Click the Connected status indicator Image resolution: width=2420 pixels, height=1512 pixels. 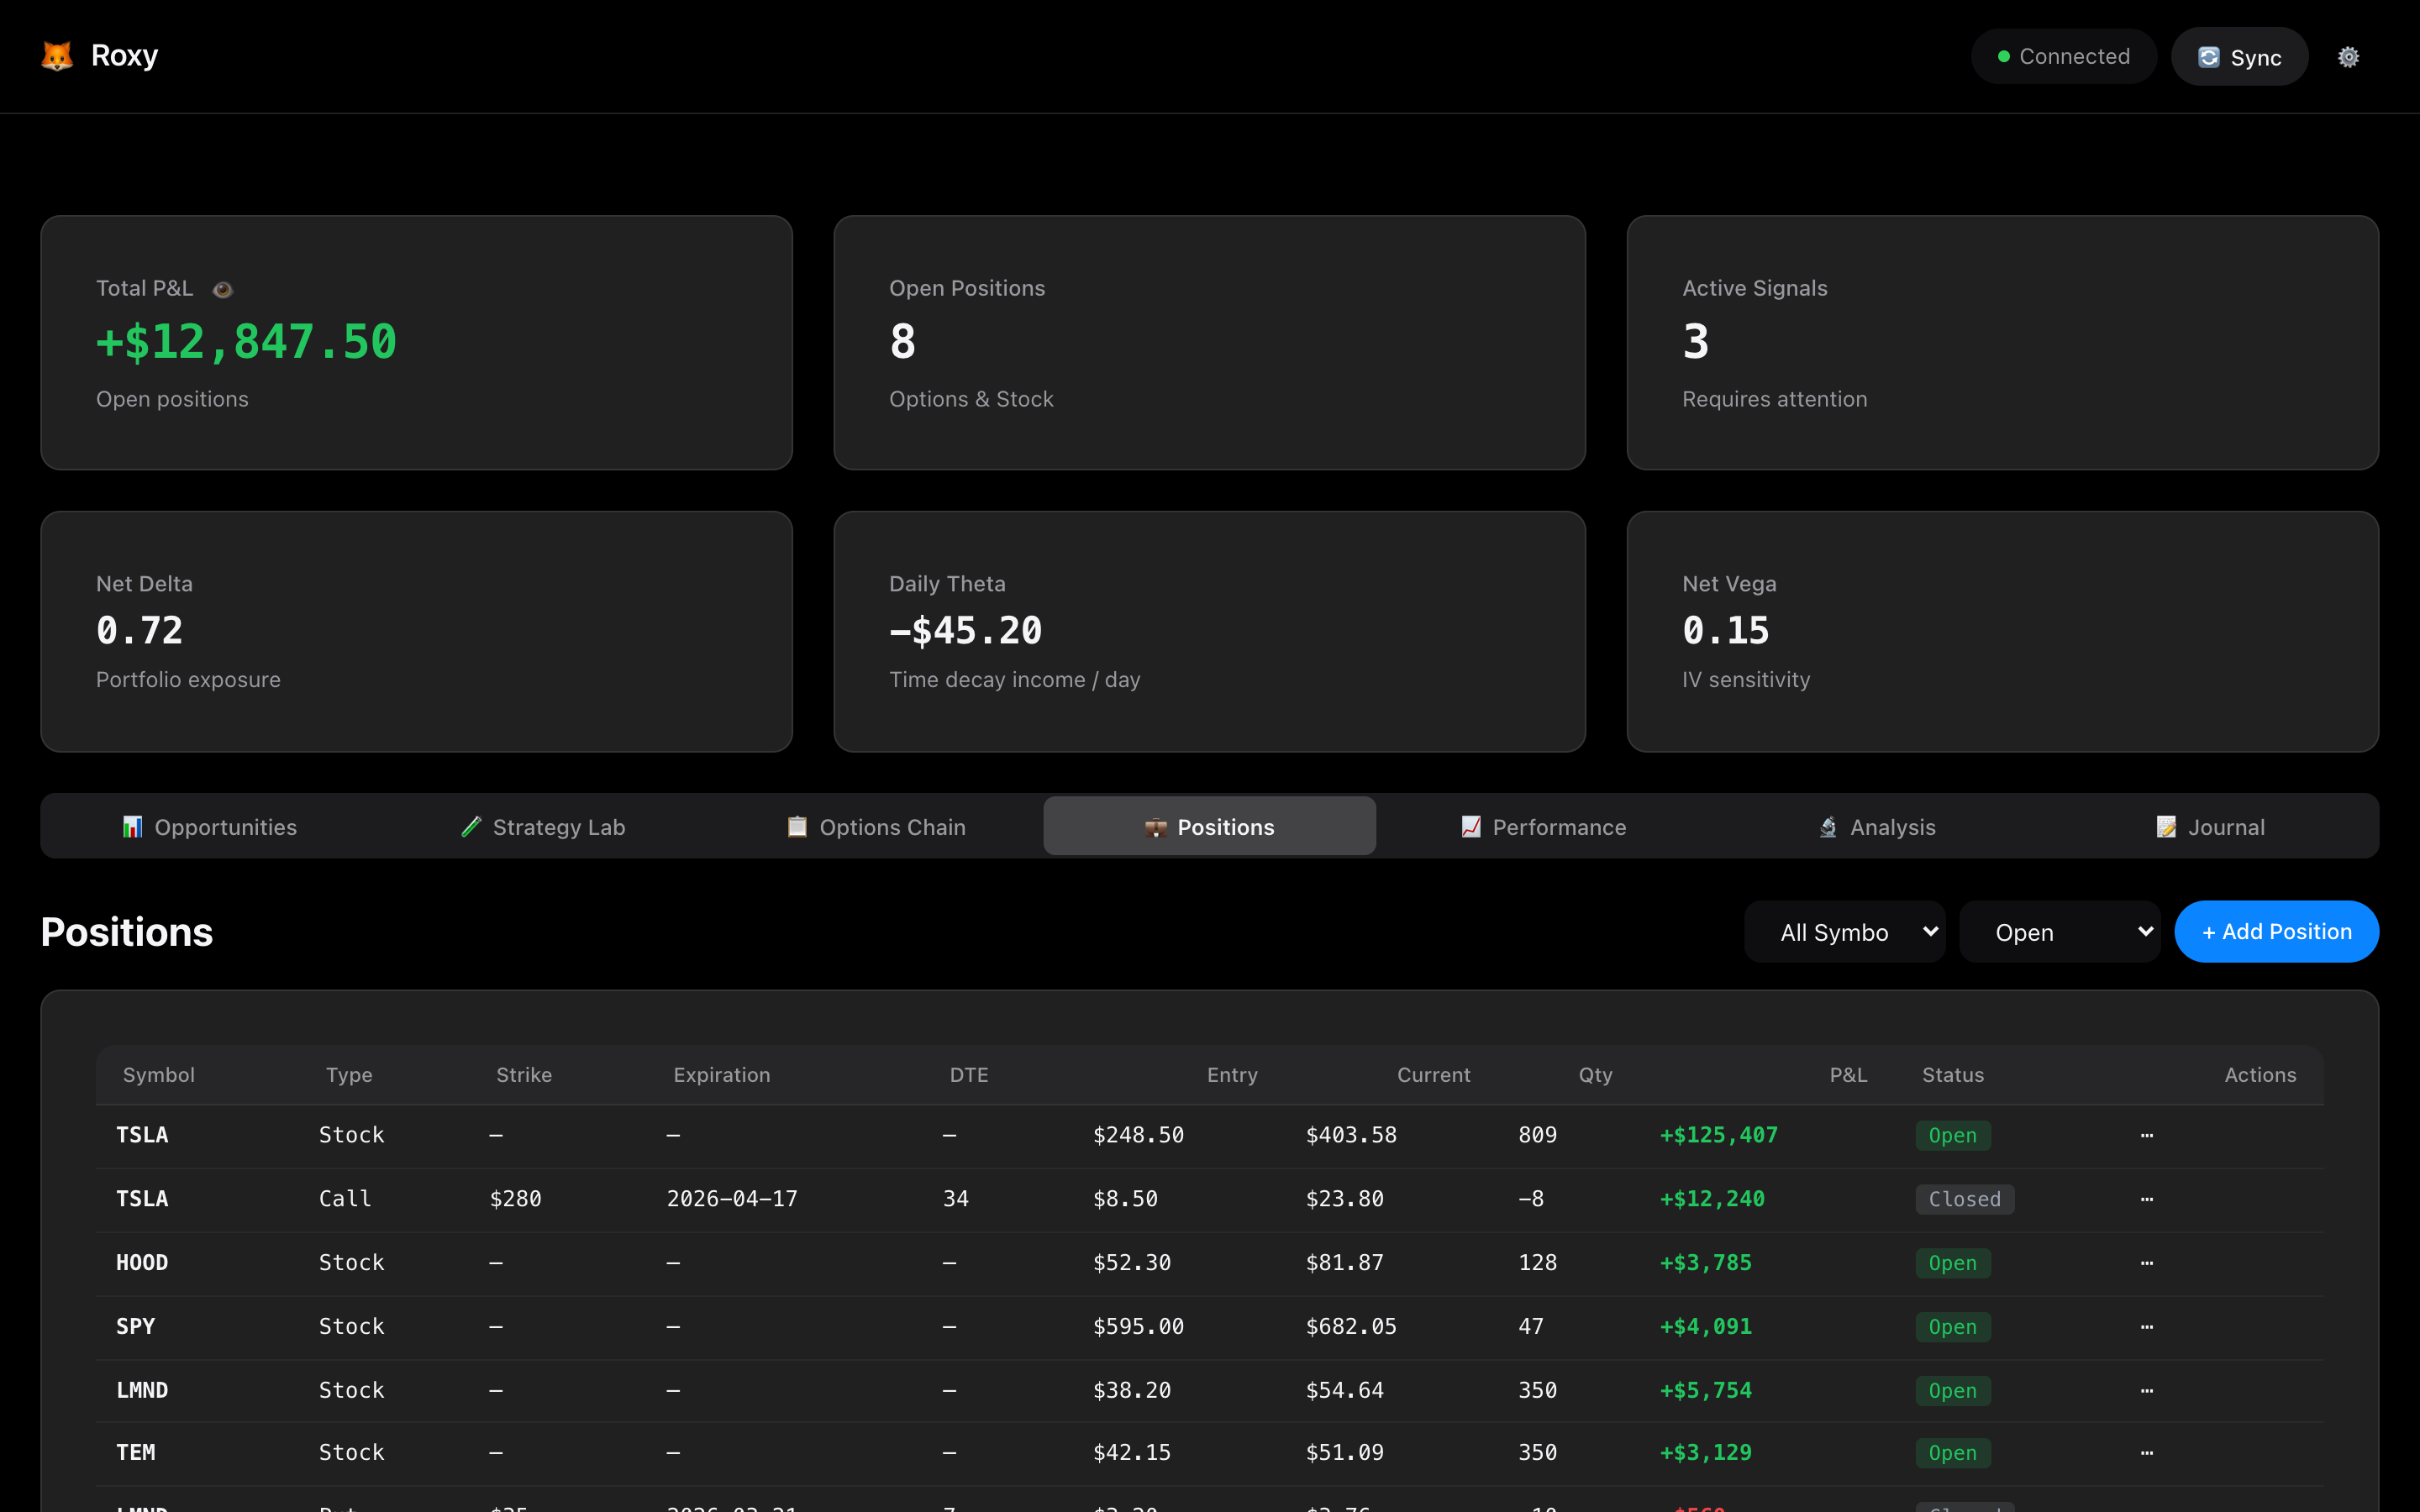pyautogui.click(x=2063, y=57)
